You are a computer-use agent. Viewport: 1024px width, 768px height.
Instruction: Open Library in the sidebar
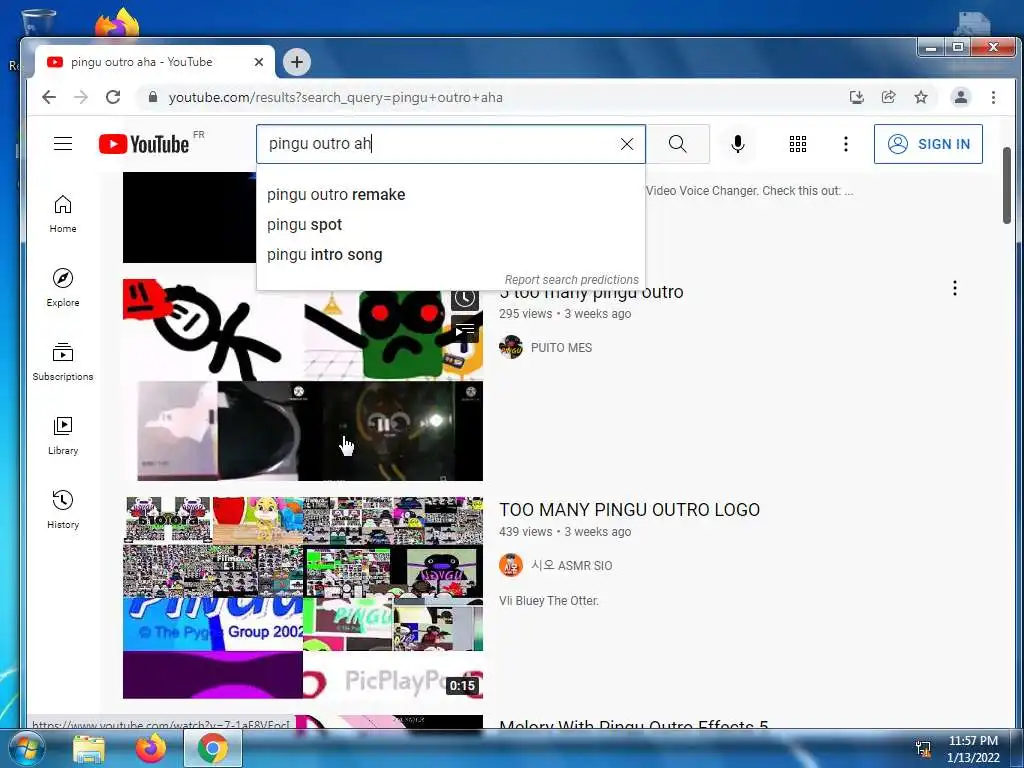click(63, 436)
